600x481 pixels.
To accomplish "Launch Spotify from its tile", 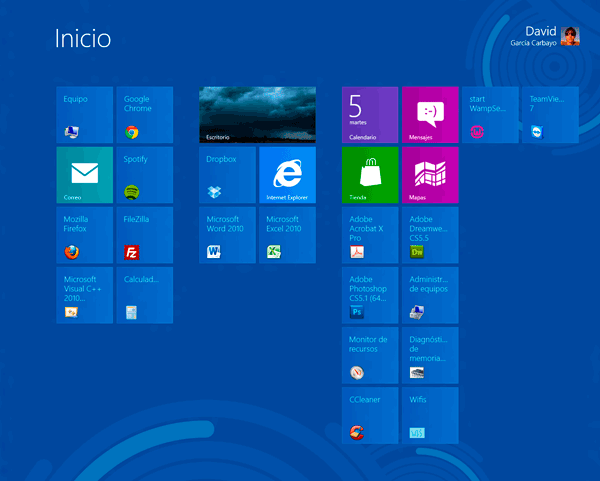I will 145,175.
